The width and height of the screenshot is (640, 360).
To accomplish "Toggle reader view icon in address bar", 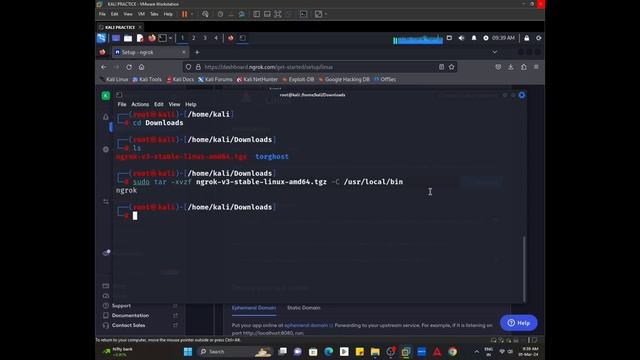I will coord(441,67).
